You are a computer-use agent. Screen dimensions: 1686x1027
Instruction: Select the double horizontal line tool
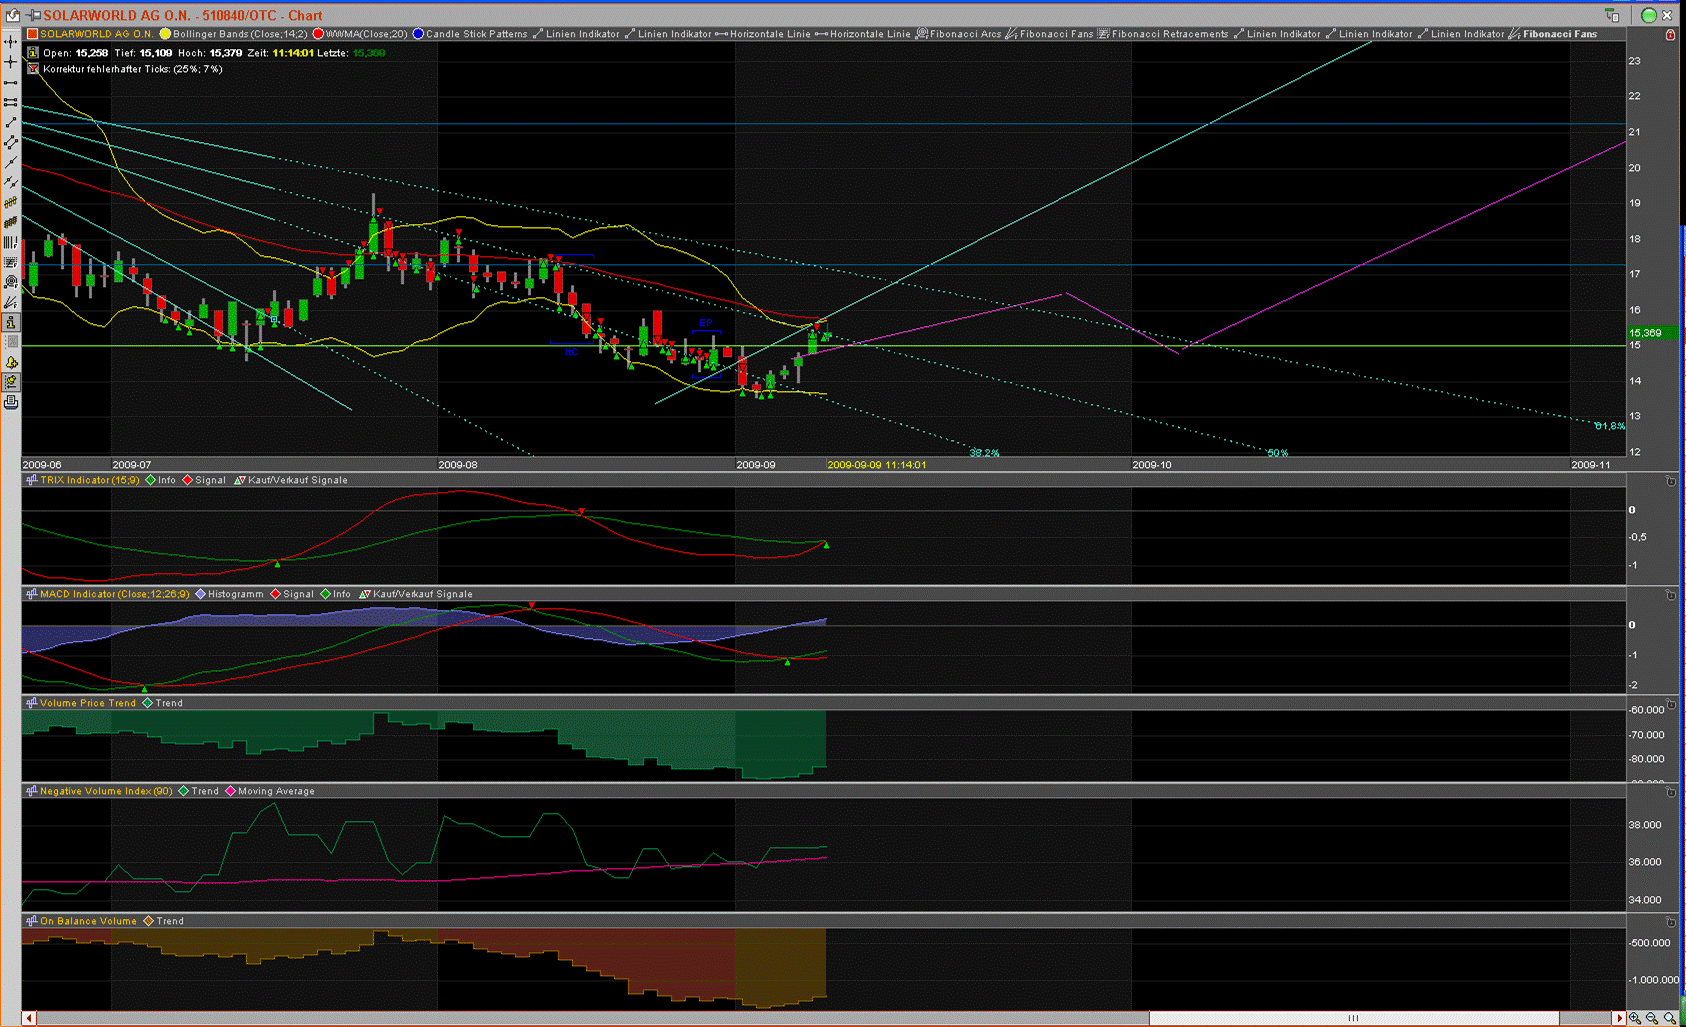[11, 102]
